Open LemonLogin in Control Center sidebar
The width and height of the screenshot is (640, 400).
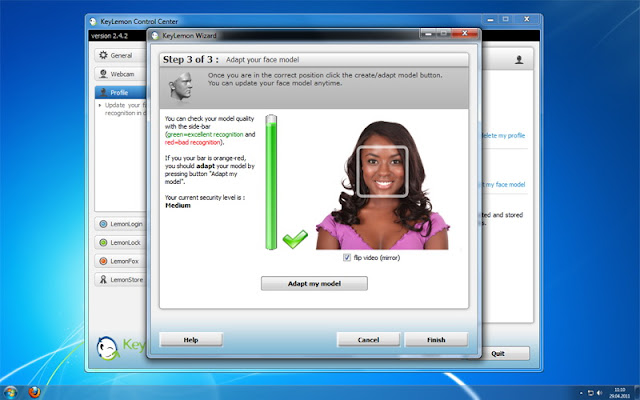coord(120,224)
